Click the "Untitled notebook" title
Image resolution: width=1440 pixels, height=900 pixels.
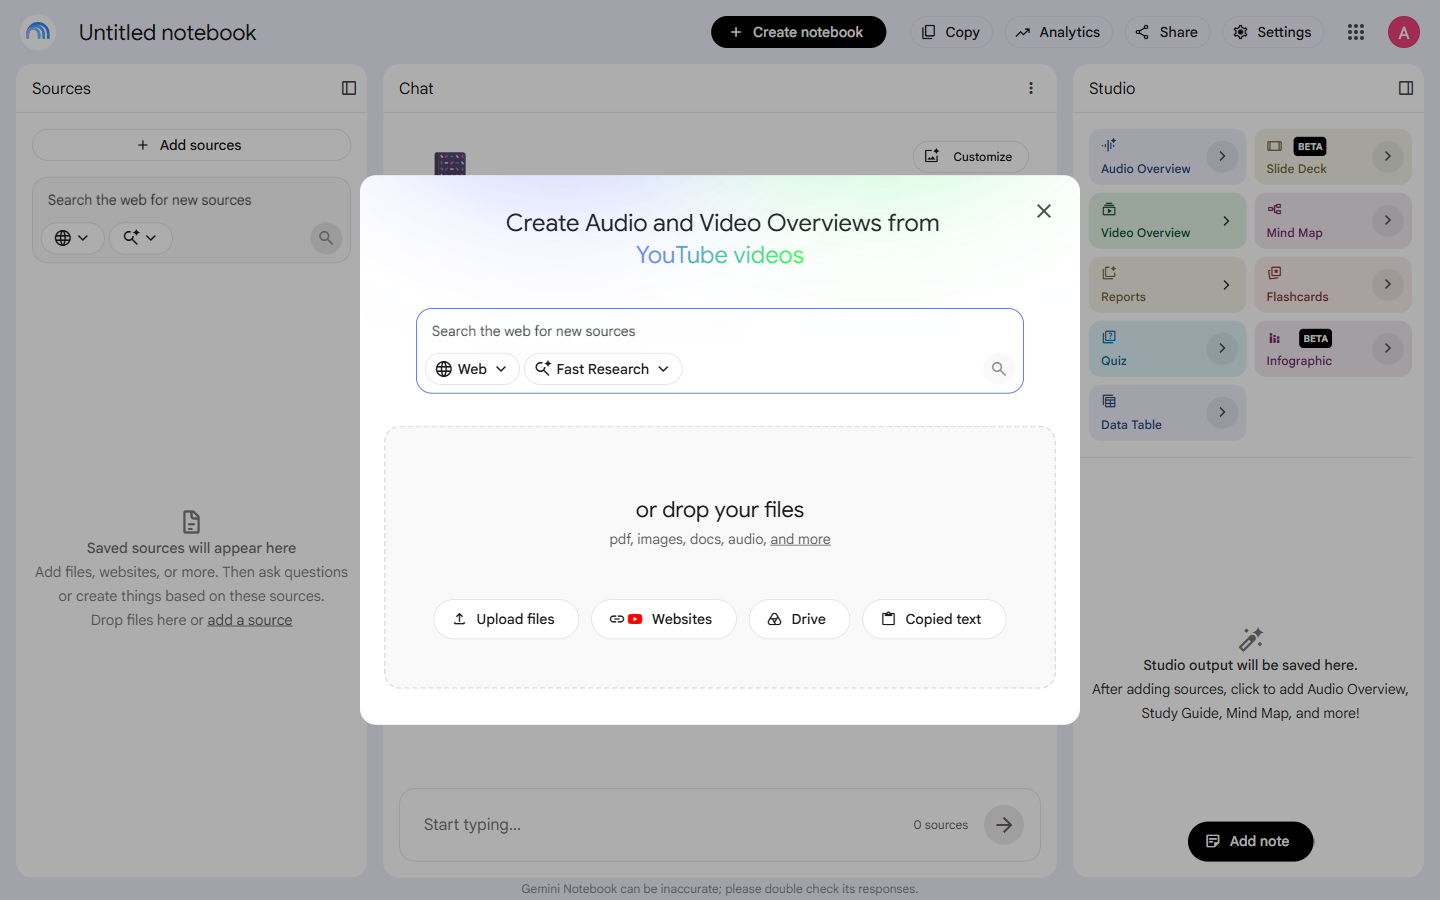(x=168, y=32)
